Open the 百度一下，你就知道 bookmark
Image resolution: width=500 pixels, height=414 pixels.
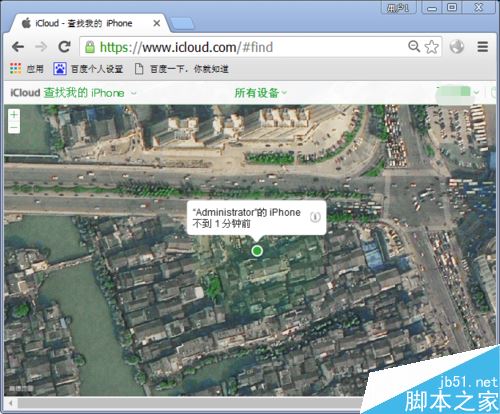click(182, 69)
